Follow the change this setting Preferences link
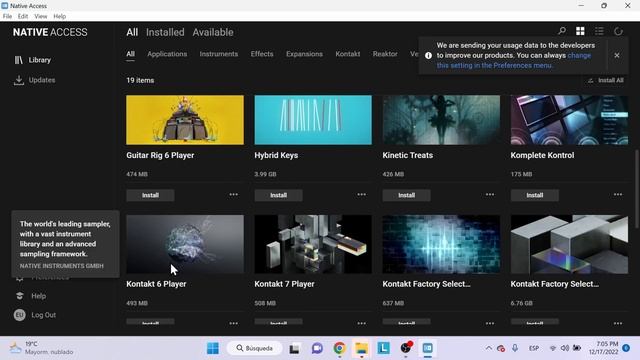The height and width of the screenshot is (360, 640). (514, 60)
